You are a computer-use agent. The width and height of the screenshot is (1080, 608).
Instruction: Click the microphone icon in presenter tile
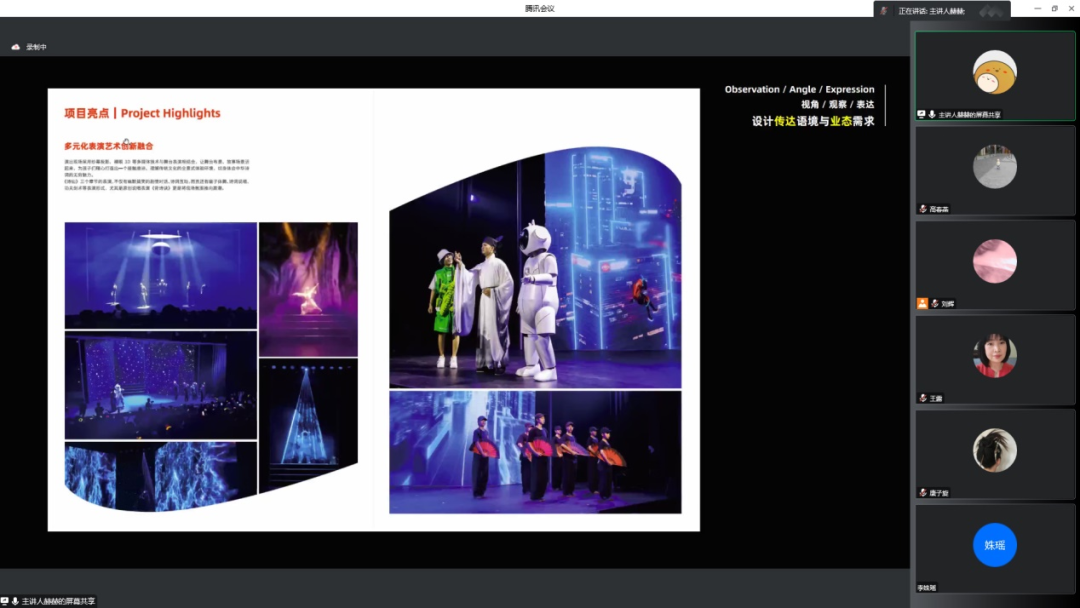932,115
